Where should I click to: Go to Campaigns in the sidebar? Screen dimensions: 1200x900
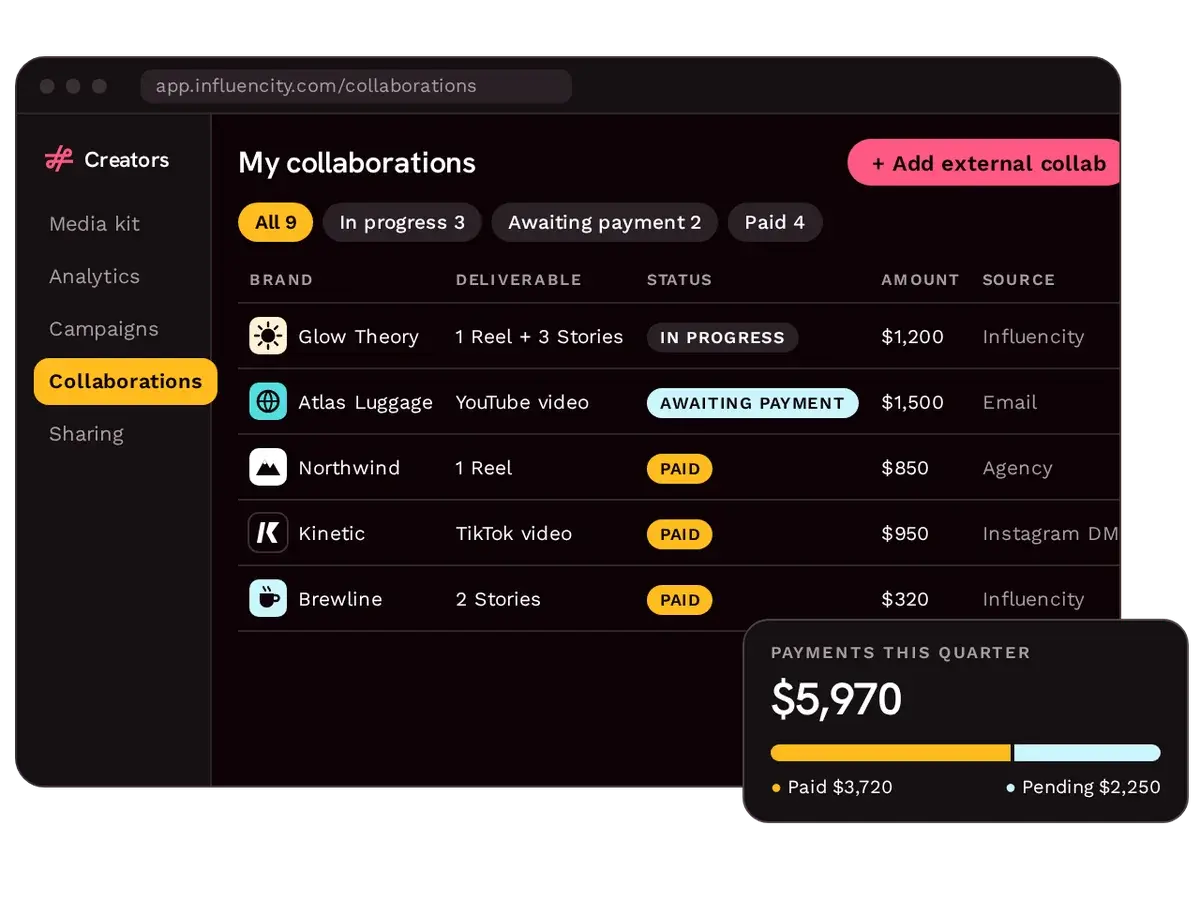click(104, 329)
